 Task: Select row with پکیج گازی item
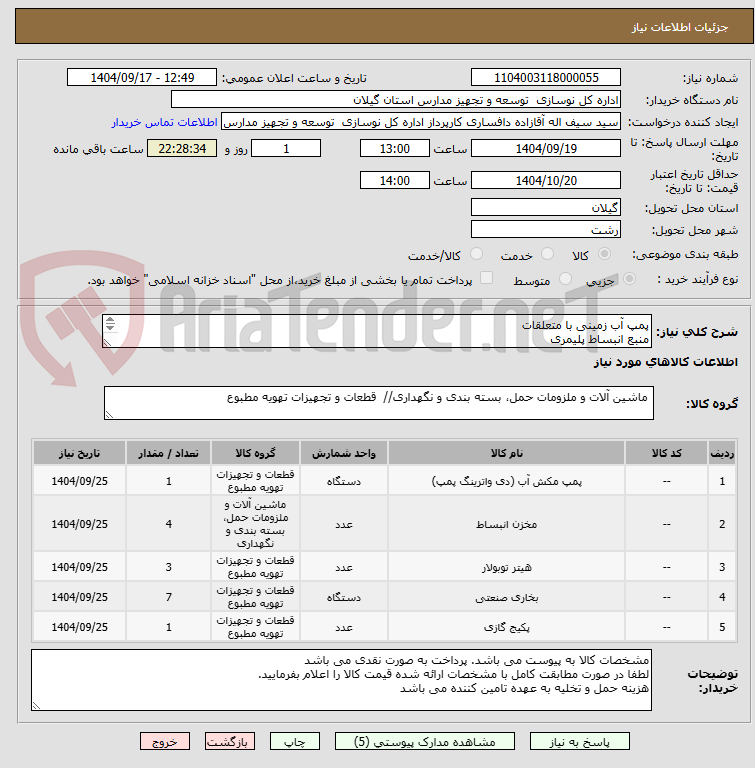(x=385, y=627)
